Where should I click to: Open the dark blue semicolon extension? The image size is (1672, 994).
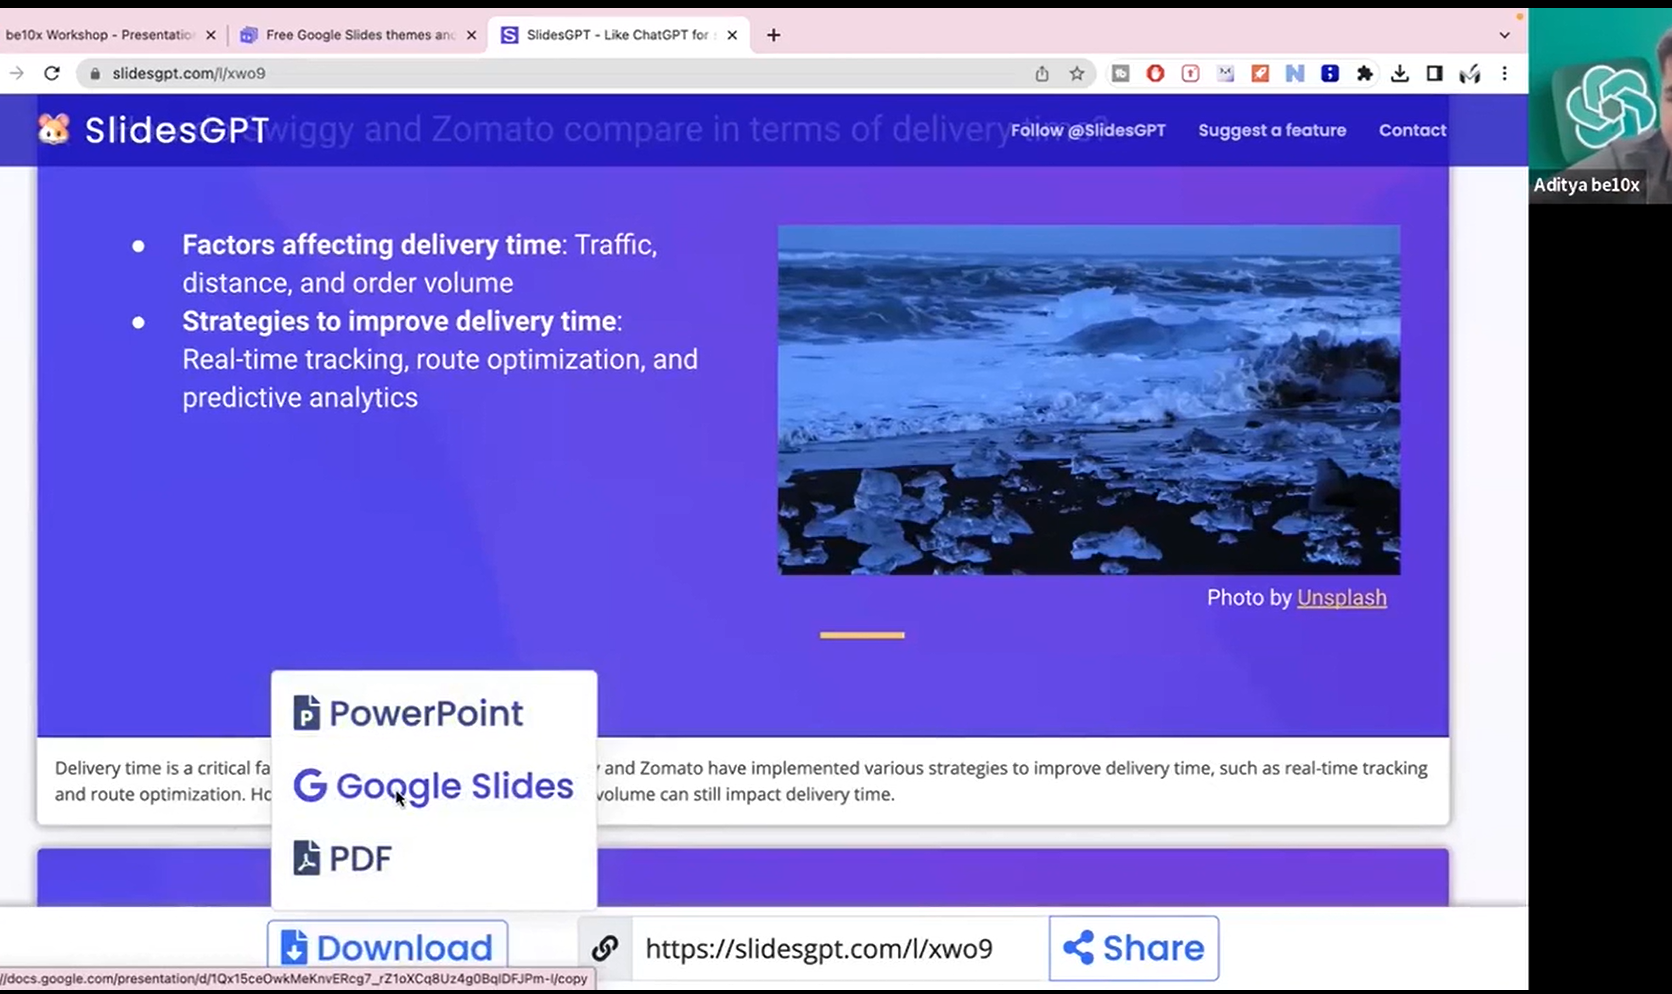pyautogui.click(x=1329, y=73)
